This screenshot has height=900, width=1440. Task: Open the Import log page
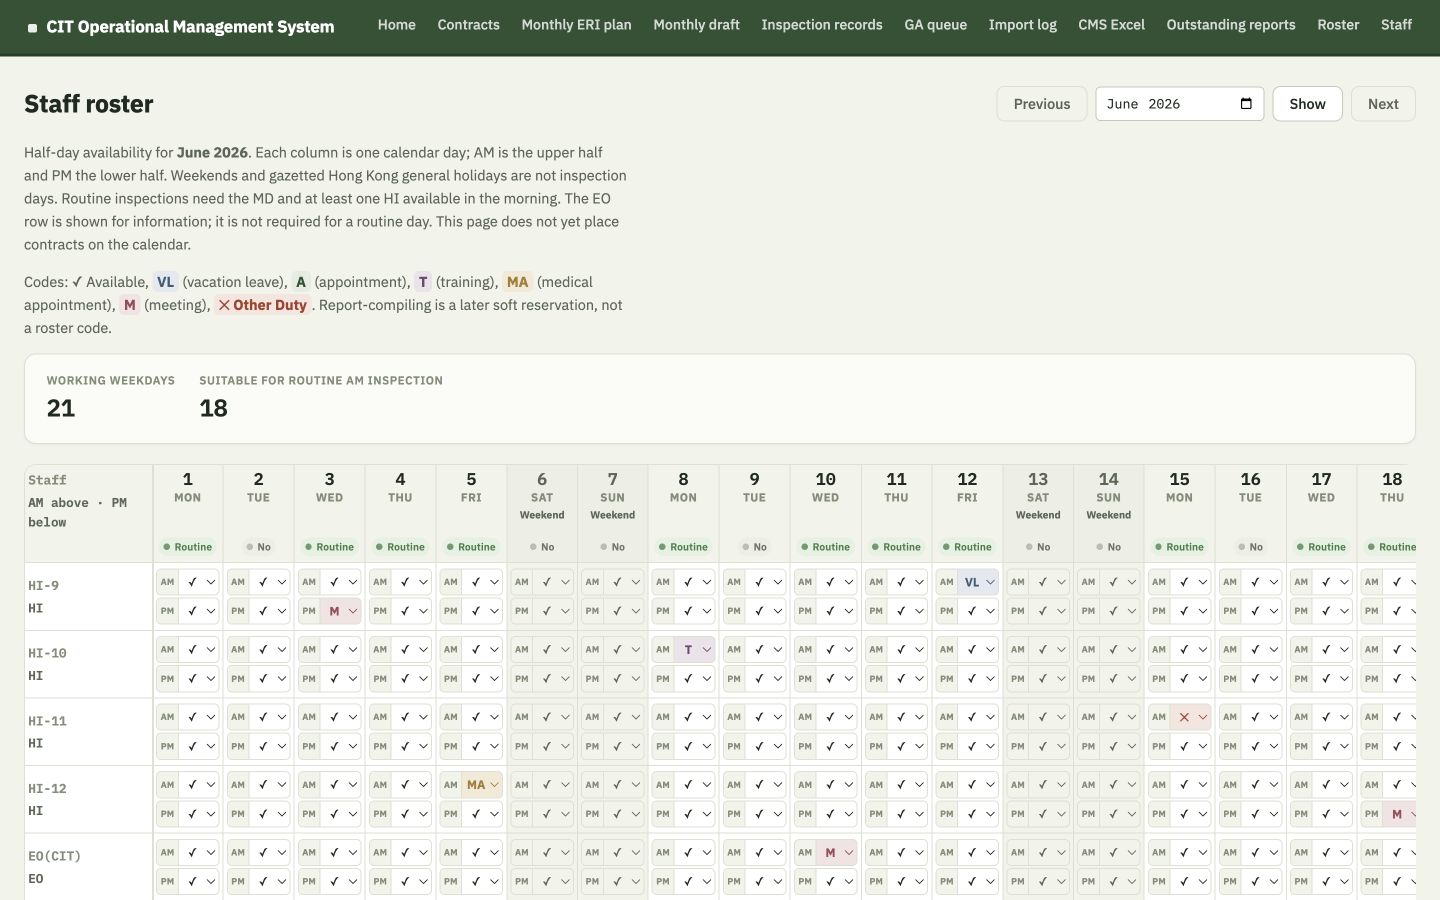1023,25
